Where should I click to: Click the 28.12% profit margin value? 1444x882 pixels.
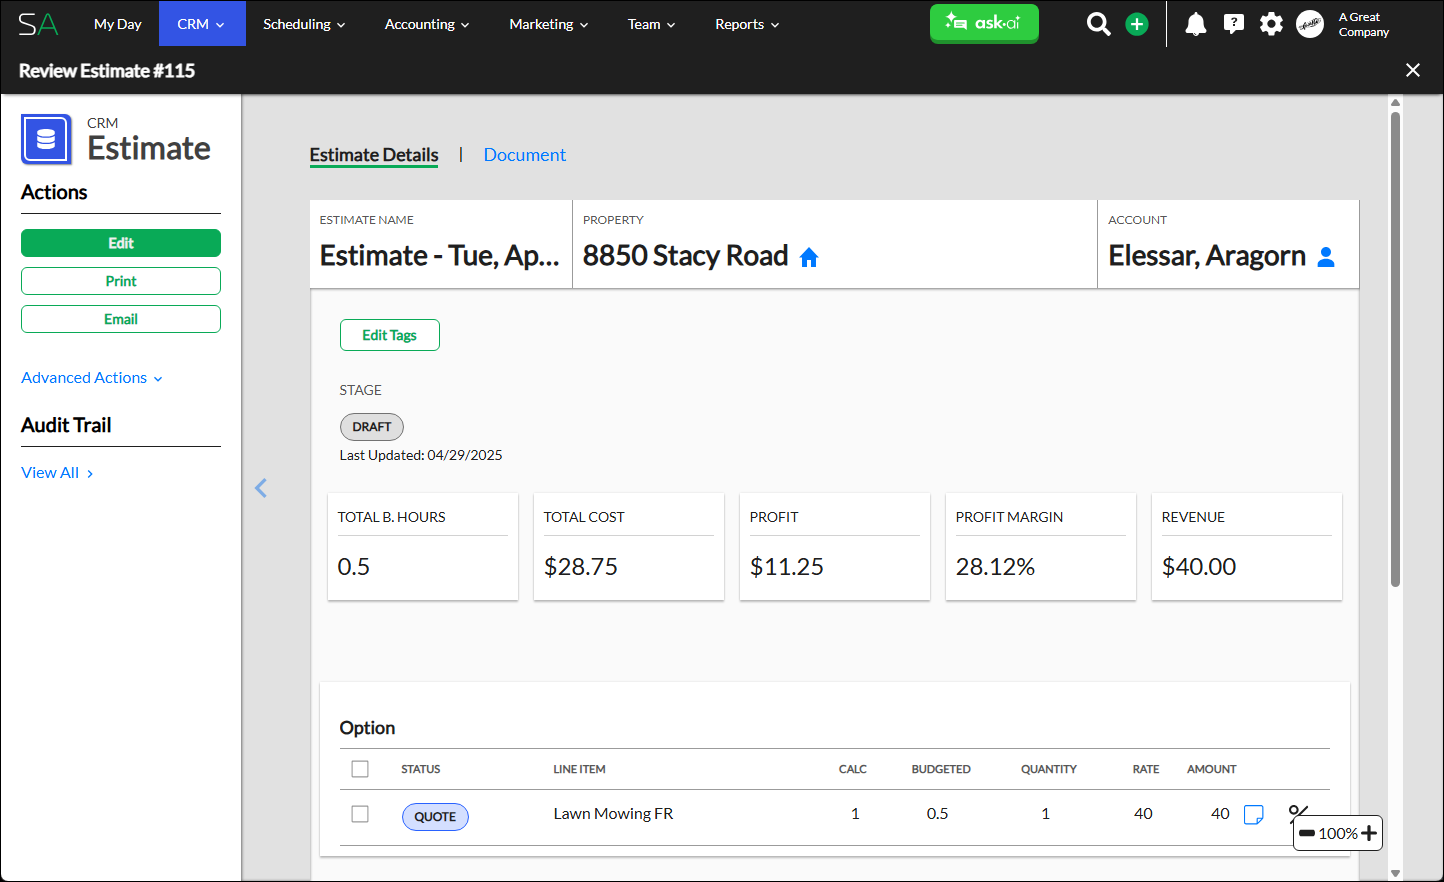(995, 567)
